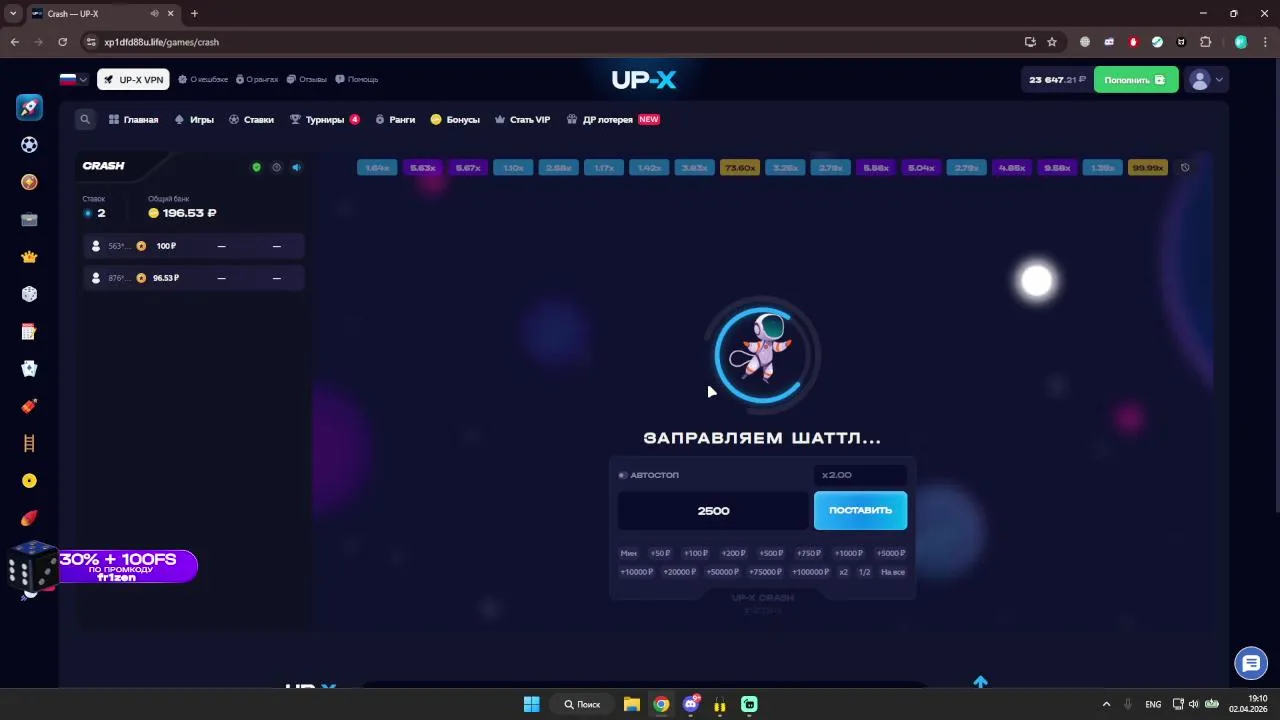Open the user profile avatar
The height and width of the screenshot is (720, 1280).
pos(1199,80)
